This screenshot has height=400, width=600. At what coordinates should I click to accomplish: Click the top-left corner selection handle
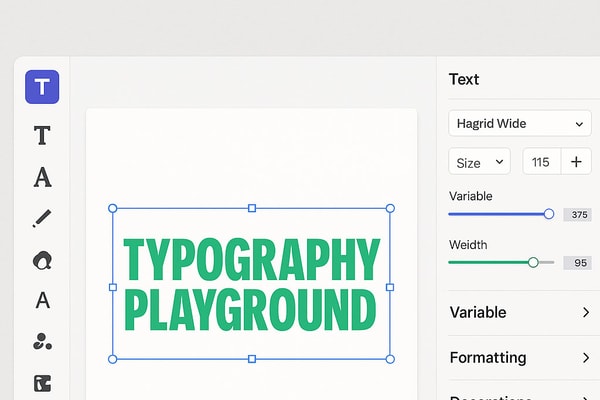112,208
